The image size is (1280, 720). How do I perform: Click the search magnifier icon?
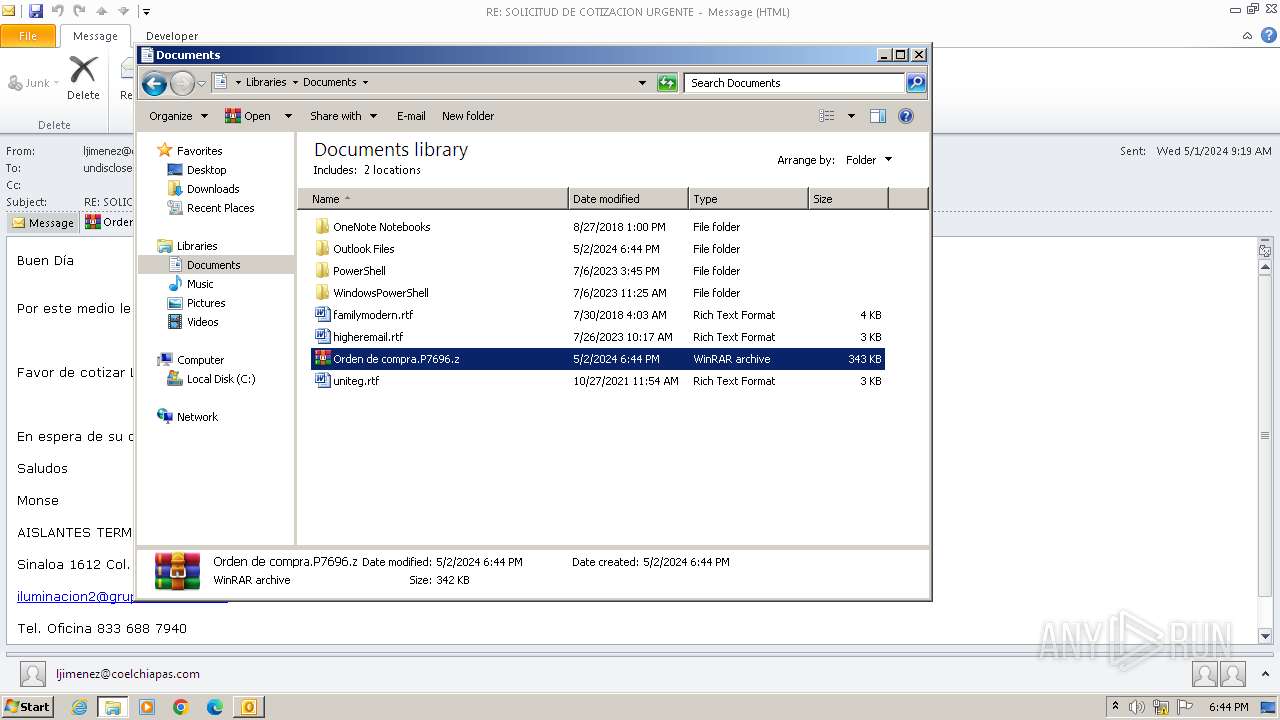point(916,83)
